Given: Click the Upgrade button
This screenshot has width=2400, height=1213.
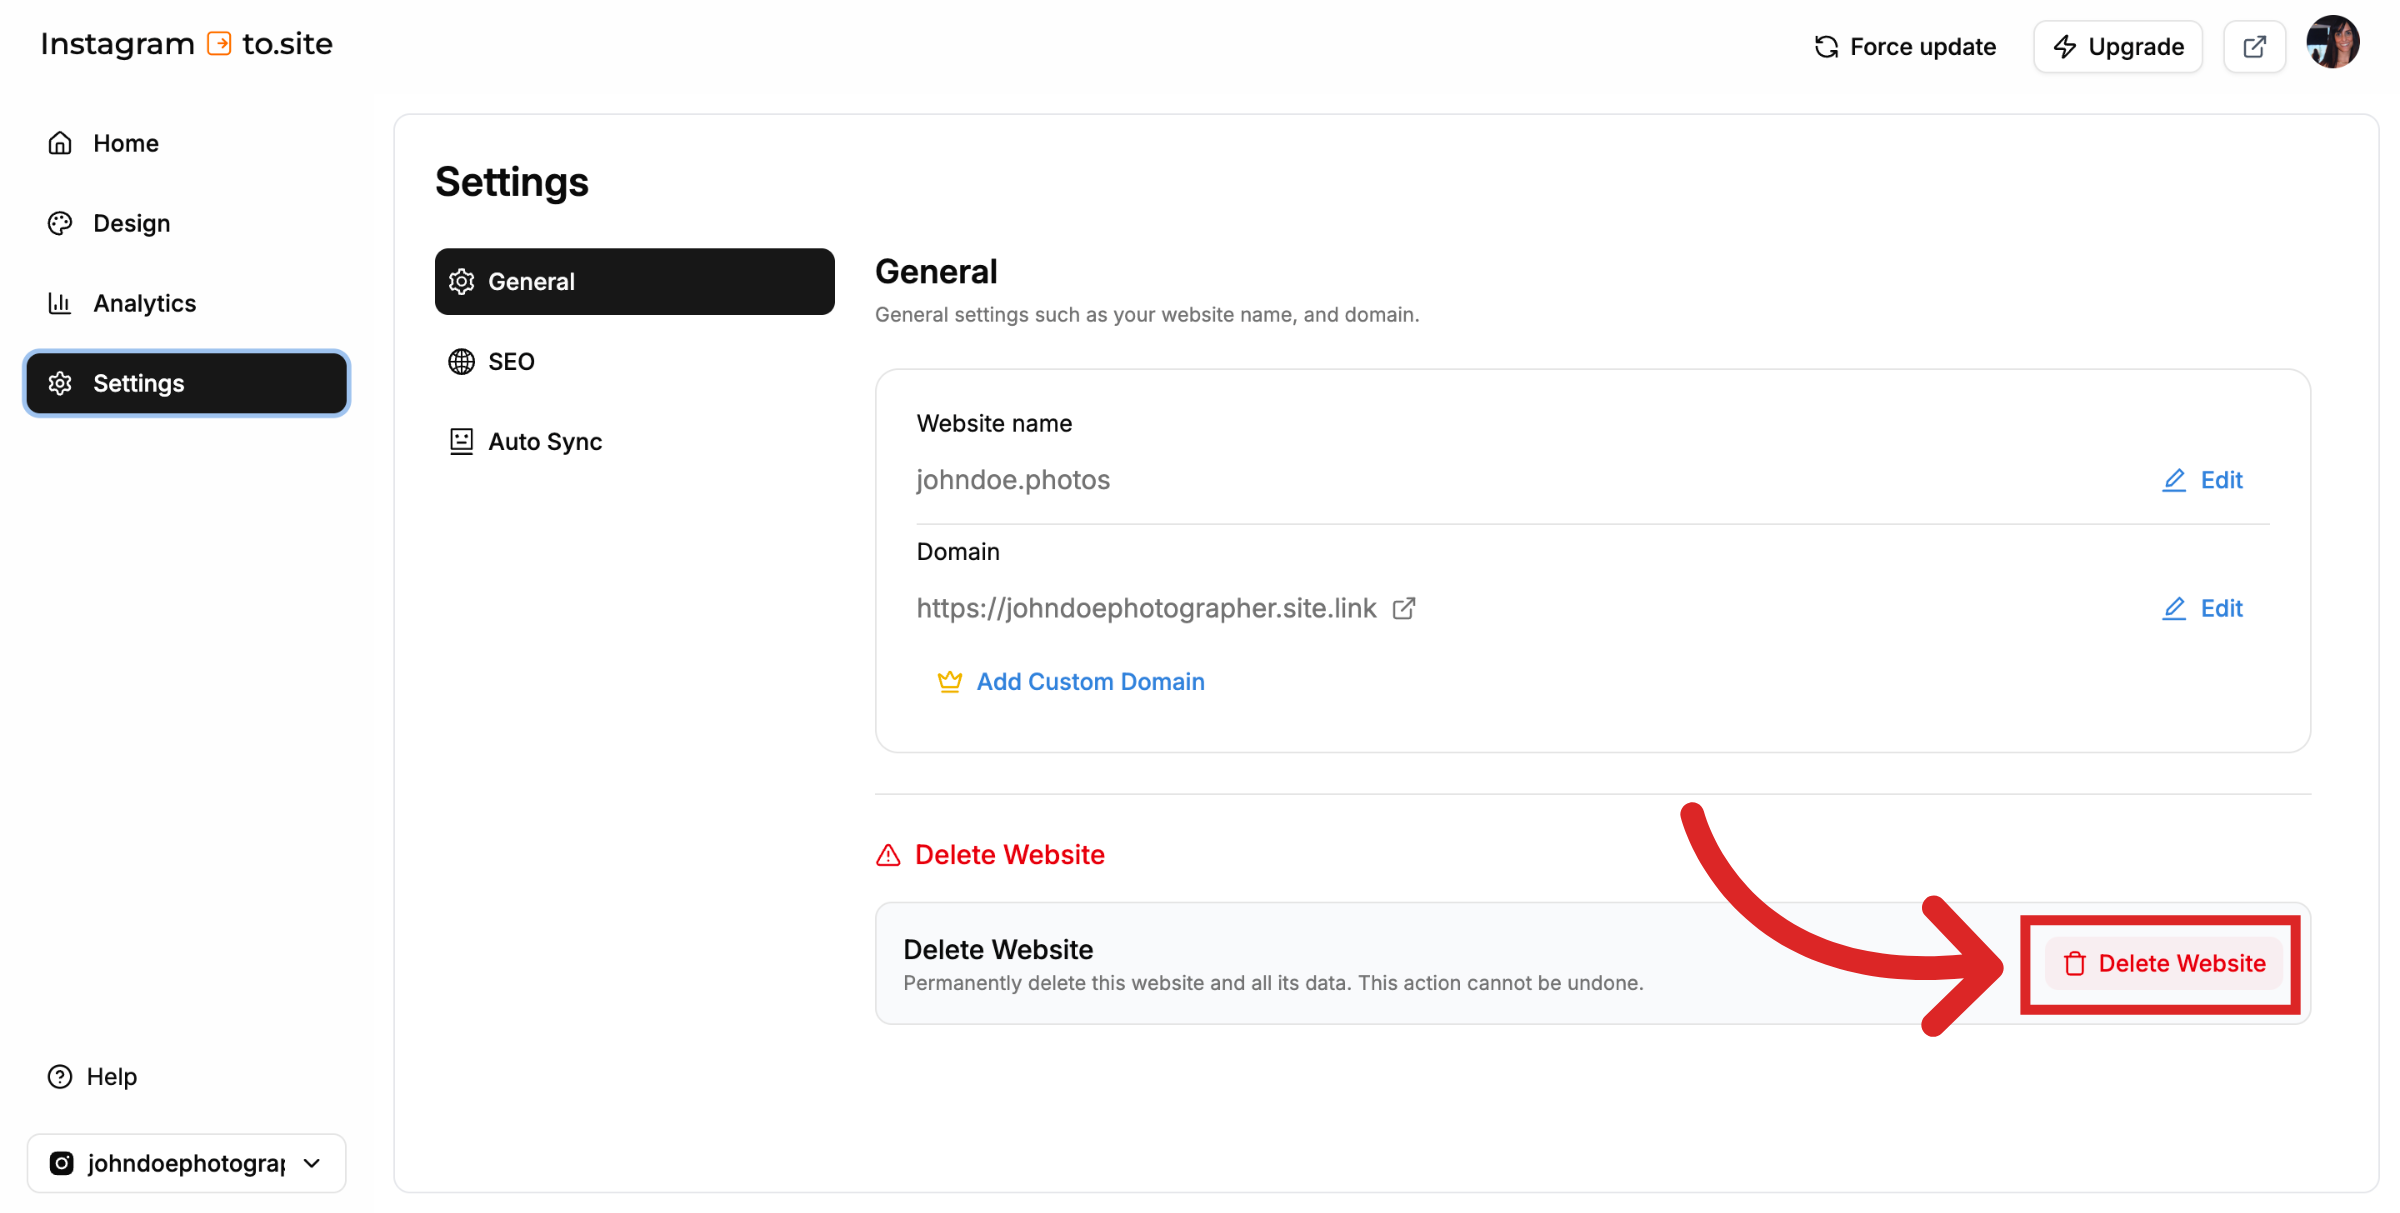Looking at the screenshot, I should pos(2117,46).
